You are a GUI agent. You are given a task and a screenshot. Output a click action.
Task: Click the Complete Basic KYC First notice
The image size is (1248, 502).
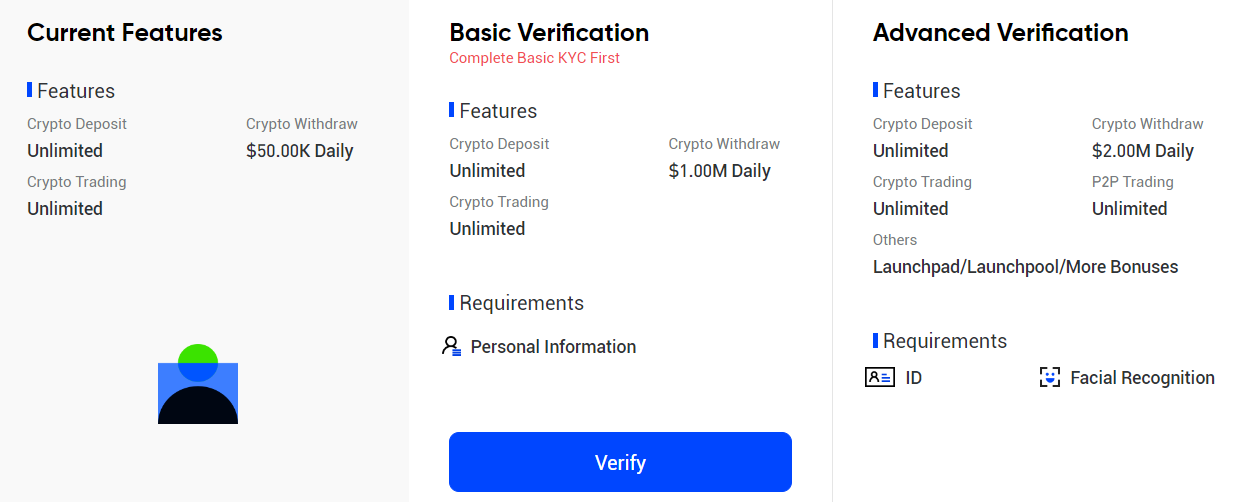(534, 58)
